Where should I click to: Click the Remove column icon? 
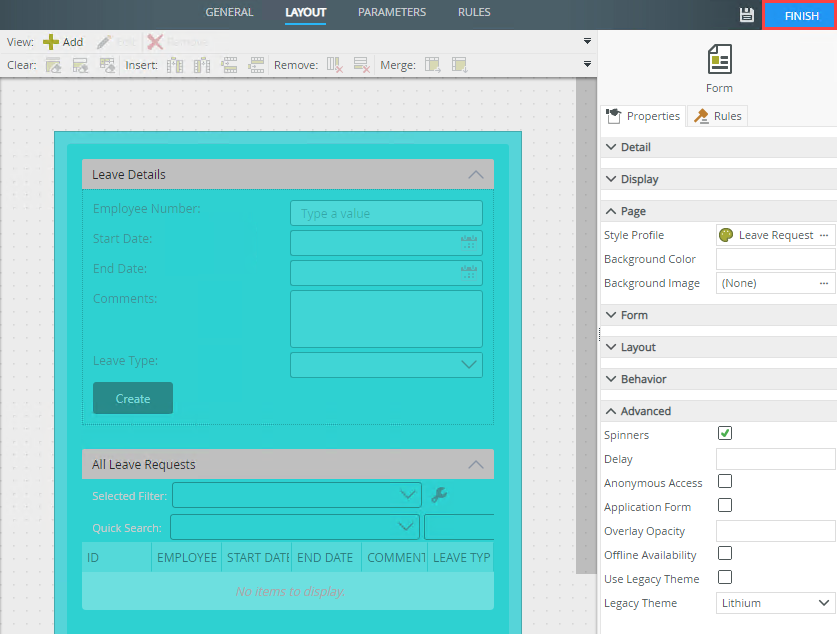pyautogui.click(x=335, y=65)
